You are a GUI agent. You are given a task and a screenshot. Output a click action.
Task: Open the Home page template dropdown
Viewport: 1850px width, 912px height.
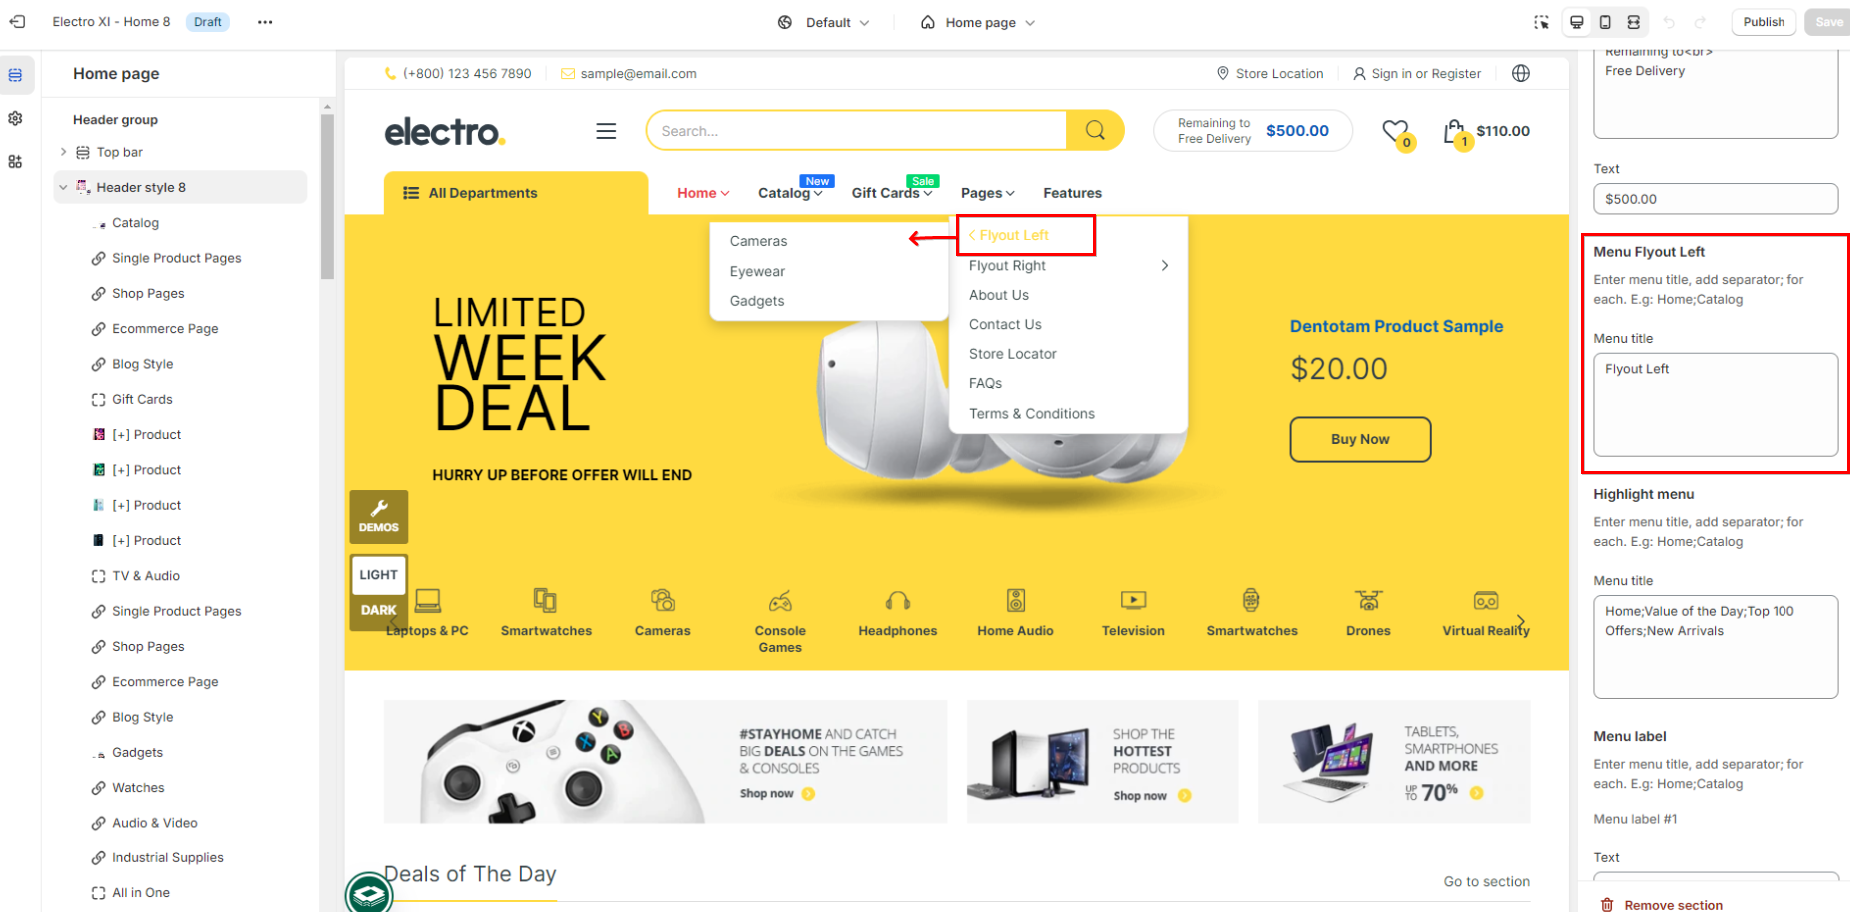[x=978, y=22]
